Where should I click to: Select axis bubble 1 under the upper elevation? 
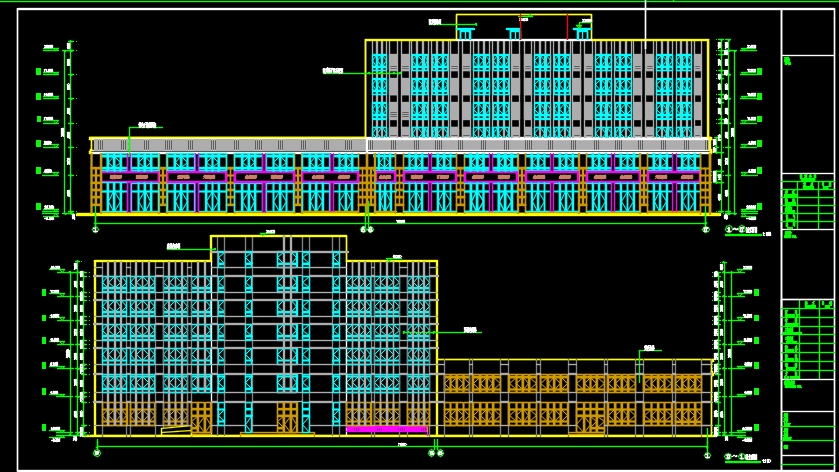point(95,230)
